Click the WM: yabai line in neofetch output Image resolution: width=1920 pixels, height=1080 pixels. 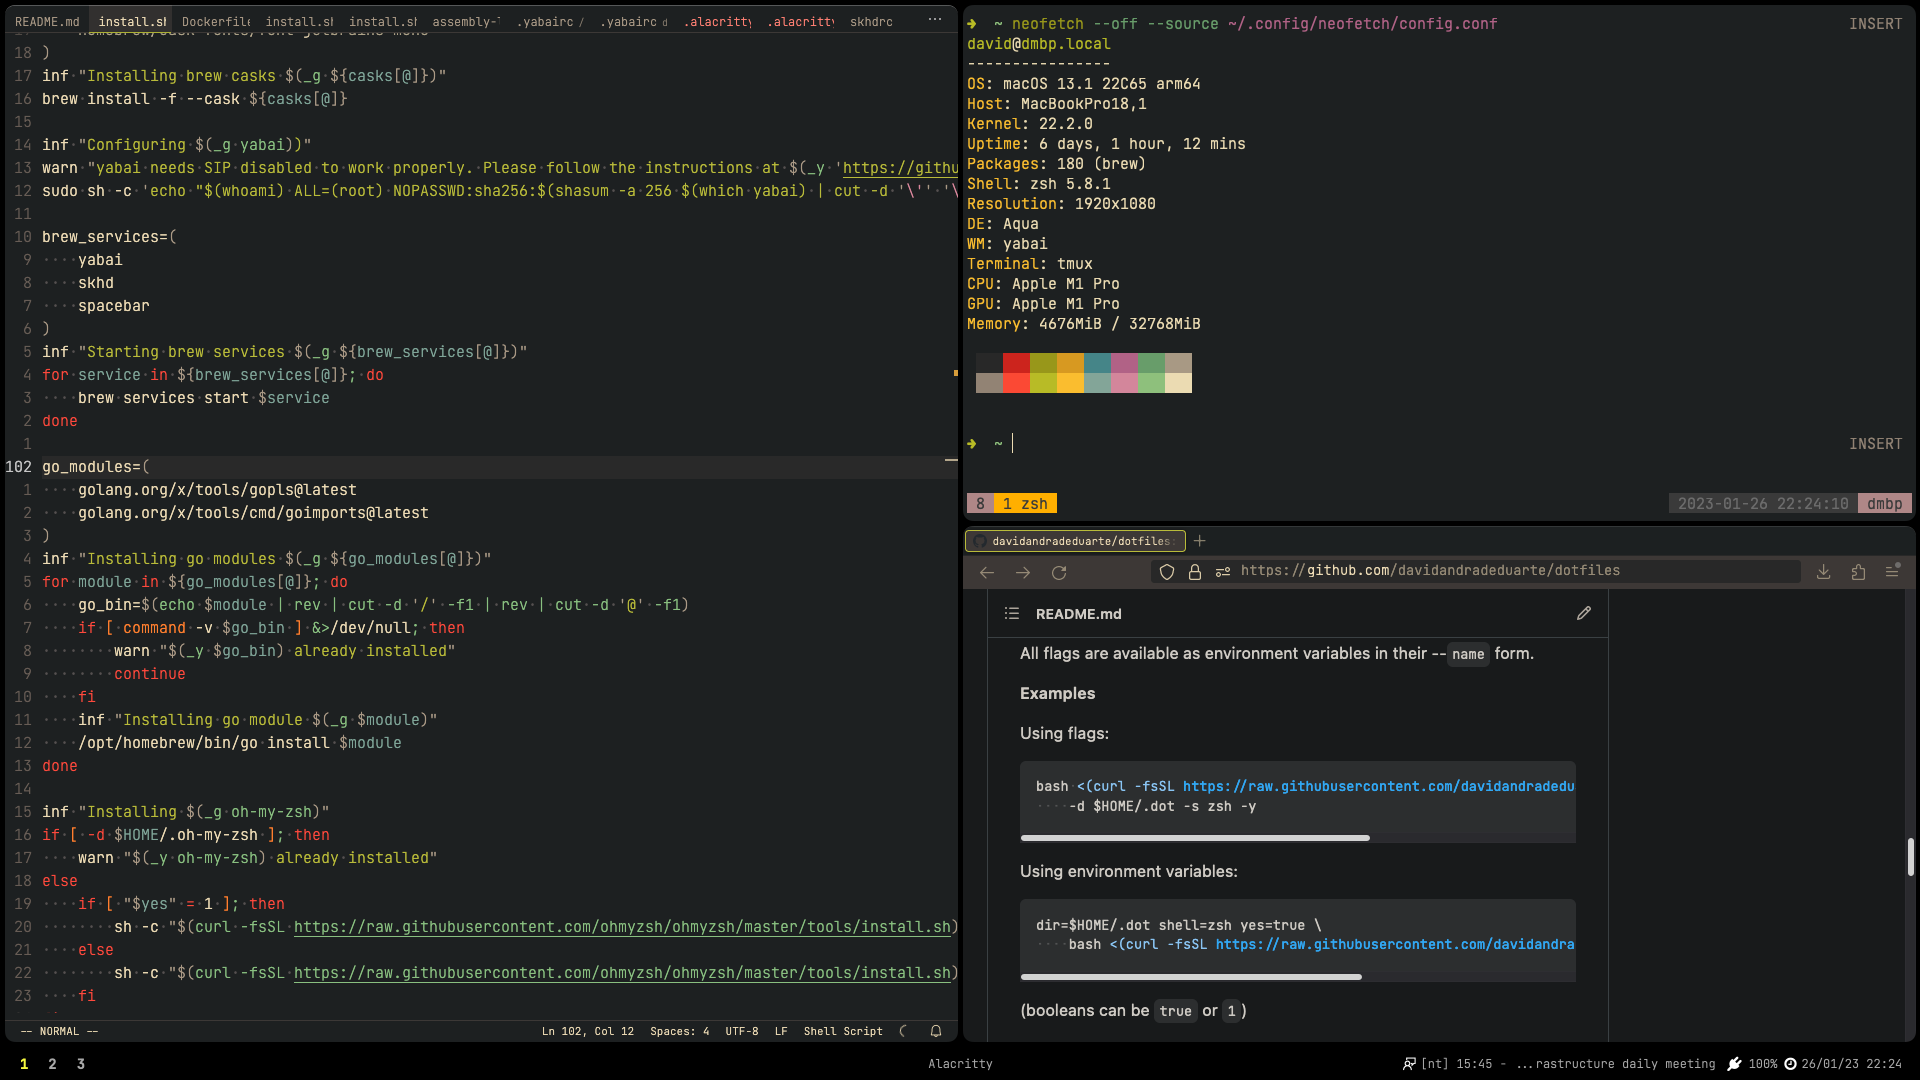(1007, 244)
